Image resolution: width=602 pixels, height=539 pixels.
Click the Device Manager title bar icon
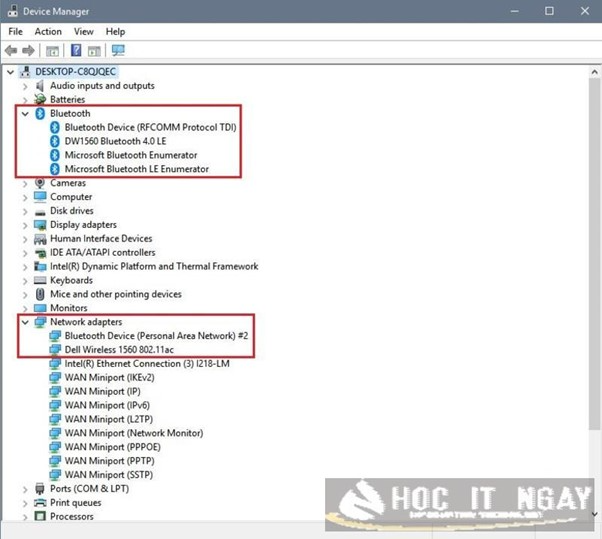point(13,11)
